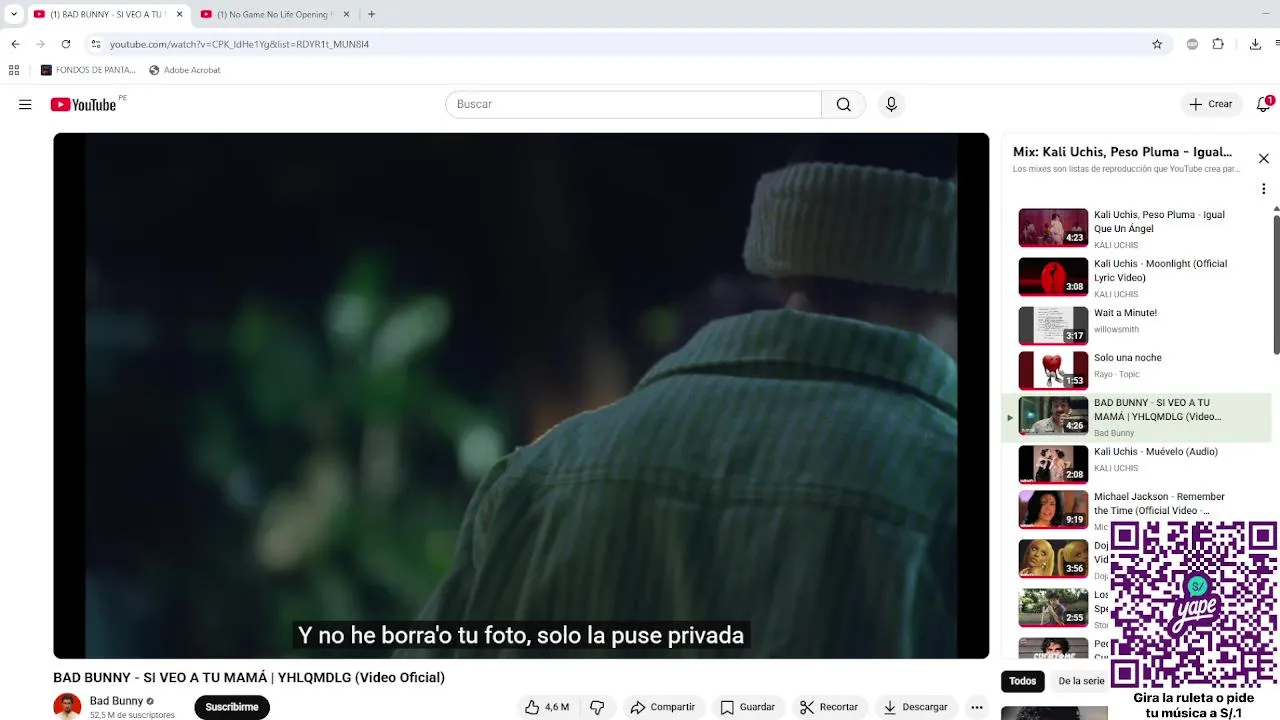Select Kali Uchis Muévelo (Audio) item
Viewport: 1280px width, 720px height.
coord(1136,464)
